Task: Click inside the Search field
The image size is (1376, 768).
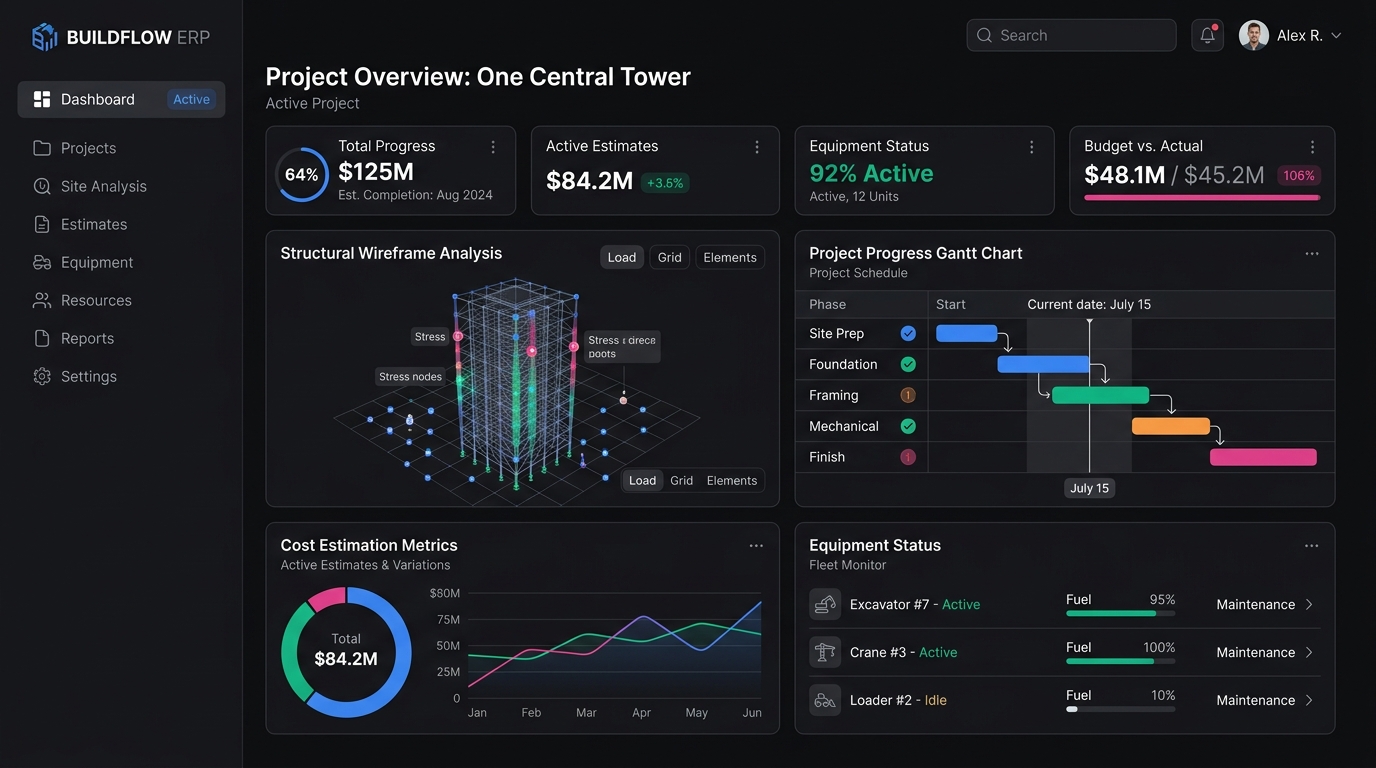Action: click(1071, 35)
